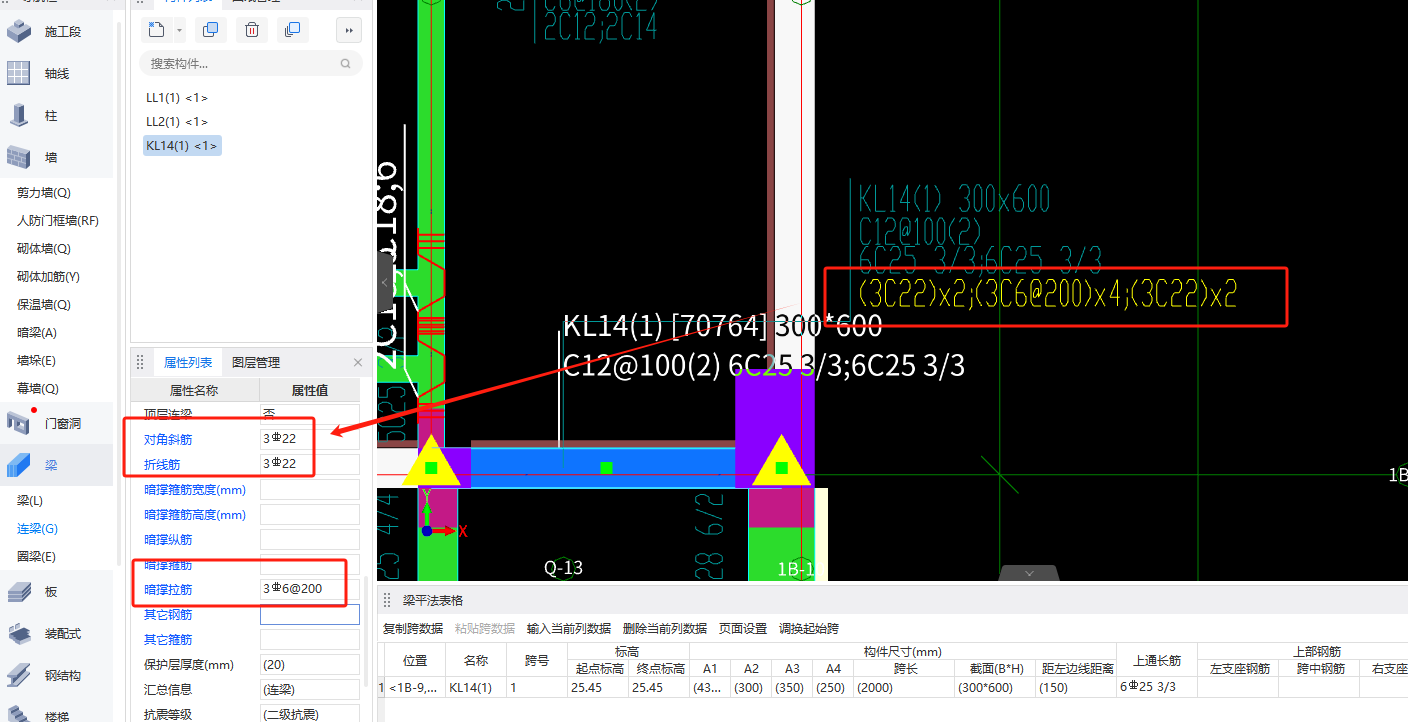Choose 梁(L) under beams
The image size is (1408, 722).
(x=30, y=501)
